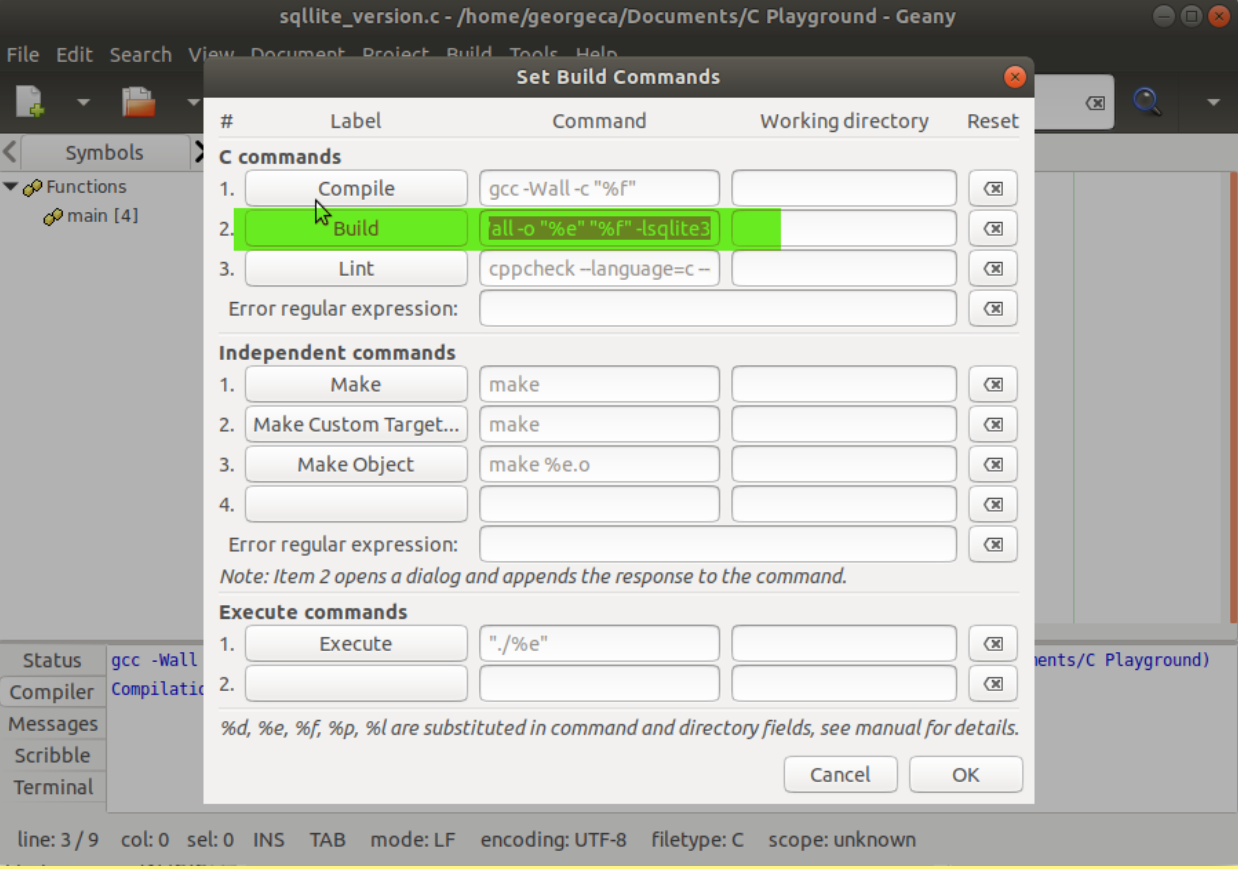Click the New file icon in Geany toolbar
The height and width of the screenshot is (869, 1238).
[x=30, y=101]
